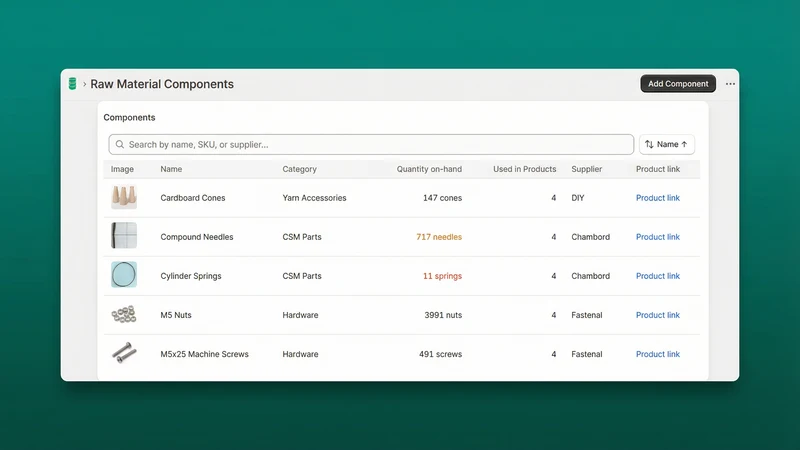Click the Cylinder Springs thumbnail image
The height and width of the screenshot is (450, 800).
click(x=124, y=274)
